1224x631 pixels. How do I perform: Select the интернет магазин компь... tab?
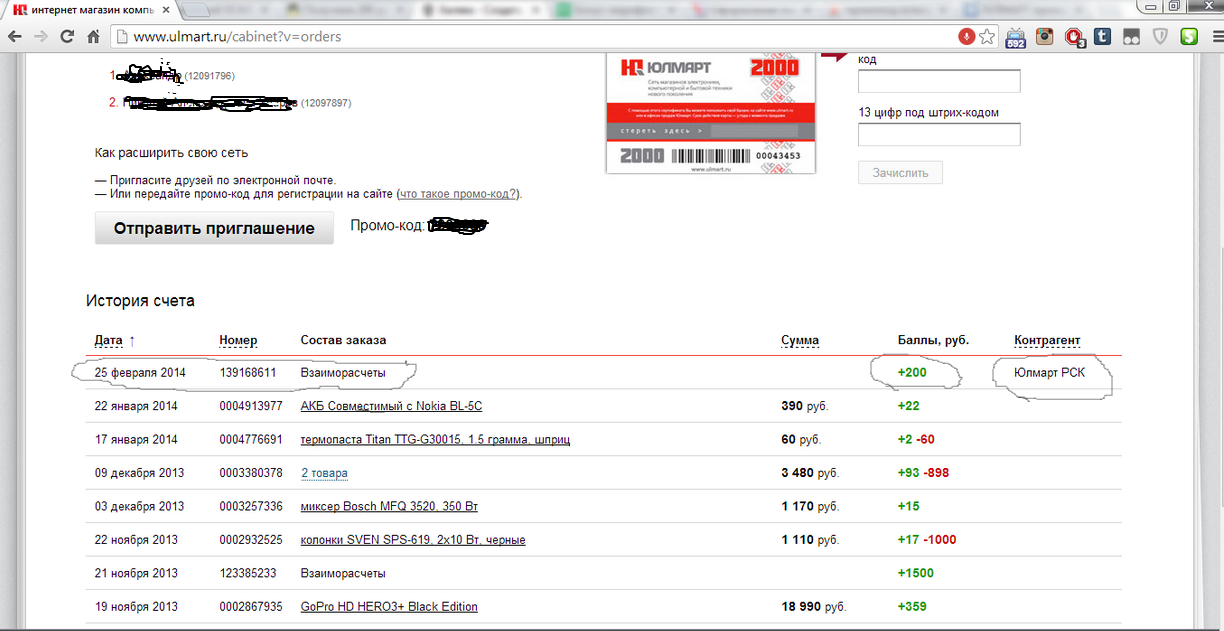point(90,9)
